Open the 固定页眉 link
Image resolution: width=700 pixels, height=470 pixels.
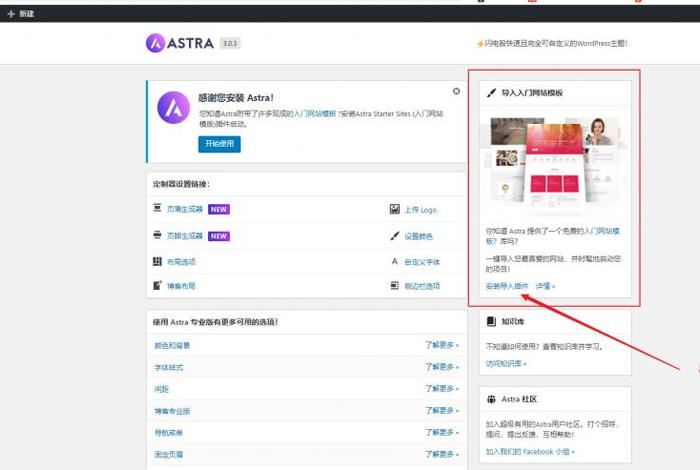click(x=169, y=454)
